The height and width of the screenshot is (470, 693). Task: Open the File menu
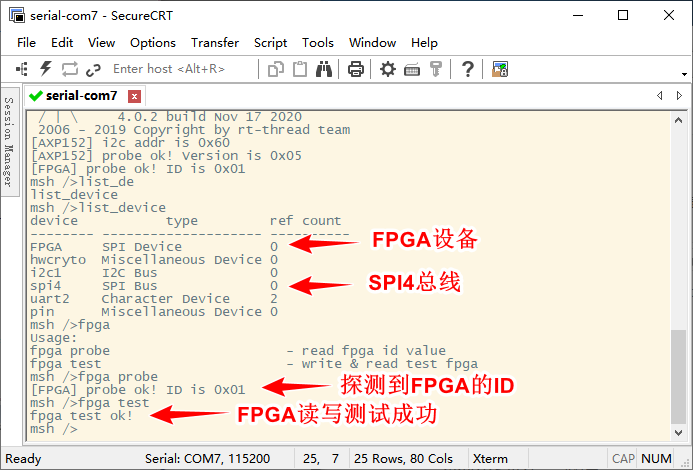tap(26, 42)
